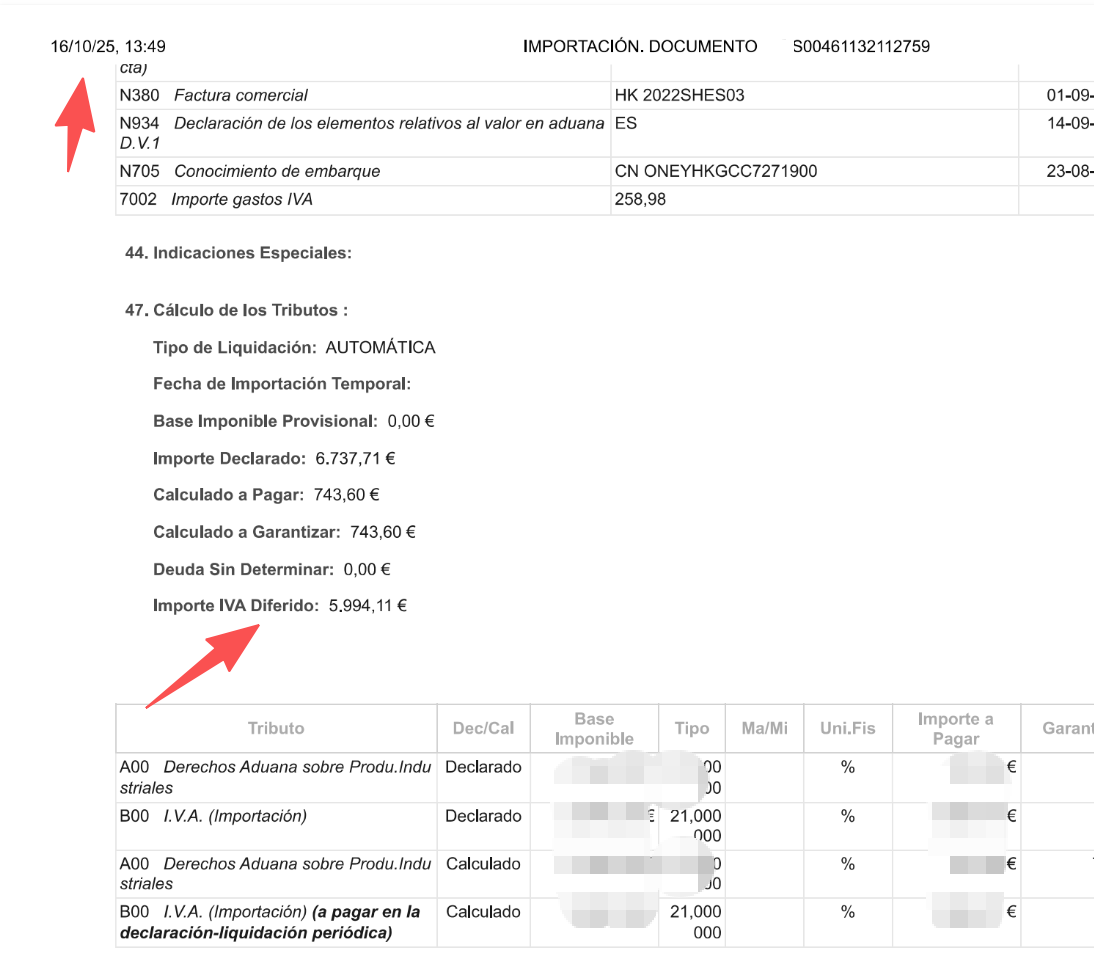The width and height of the screenshot is (1094, 978).
Task: Select the Importe IVA Diferido amount 5.994,11 €
Action: click(x=367, y=606)
